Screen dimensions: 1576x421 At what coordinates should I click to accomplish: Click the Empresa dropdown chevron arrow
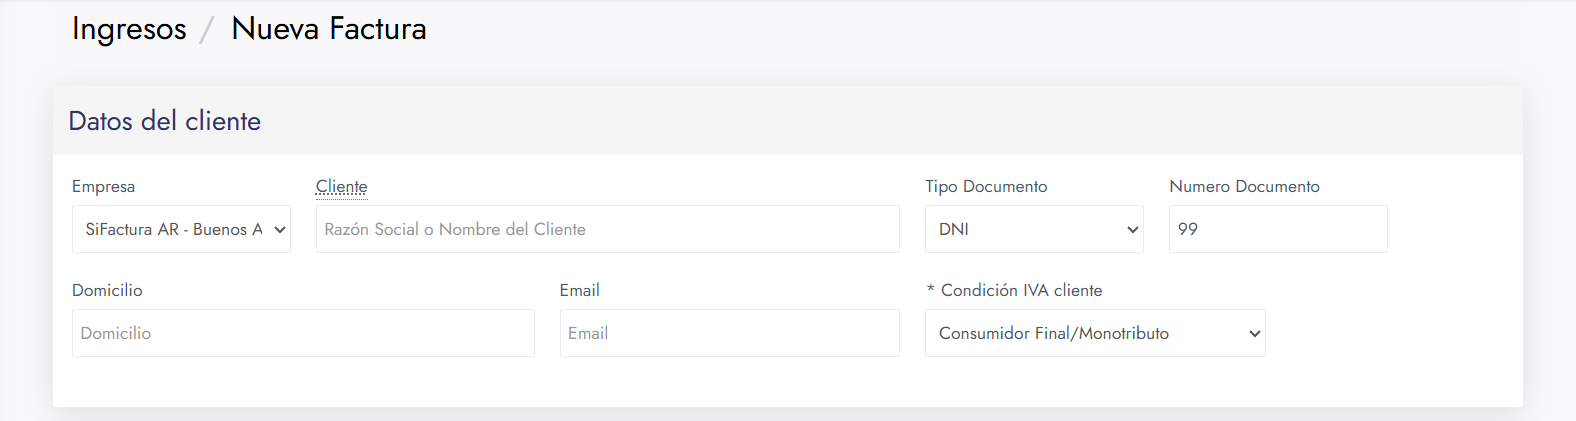pos(280,230)
